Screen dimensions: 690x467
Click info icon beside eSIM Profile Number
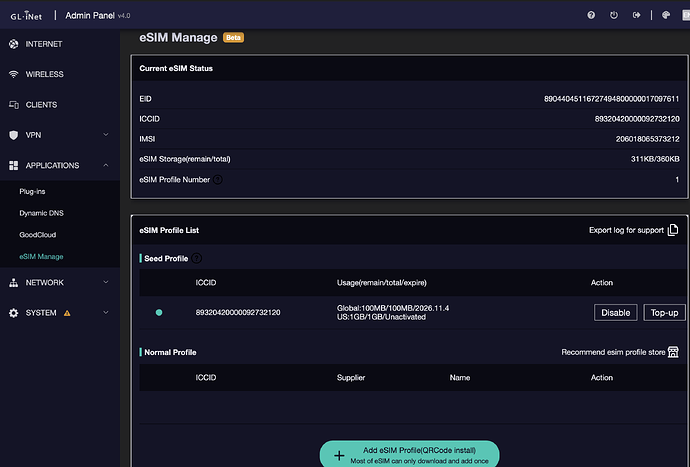[x=218, y=180]
